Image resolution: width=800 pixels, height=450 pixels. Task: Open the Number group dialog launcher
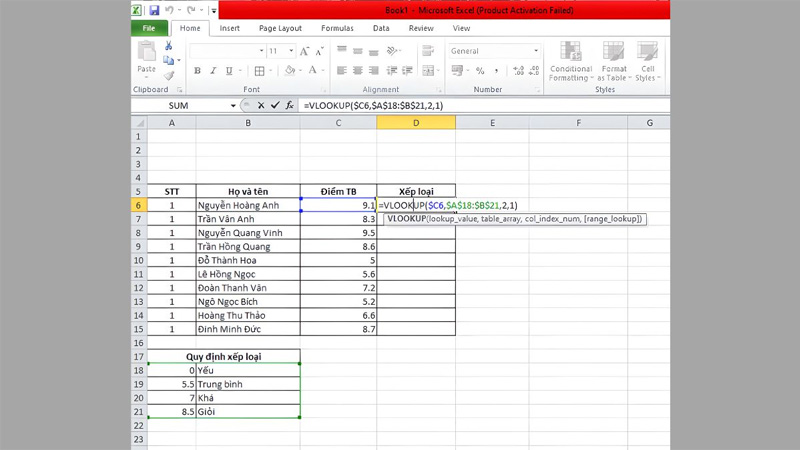tap(537, 90)
